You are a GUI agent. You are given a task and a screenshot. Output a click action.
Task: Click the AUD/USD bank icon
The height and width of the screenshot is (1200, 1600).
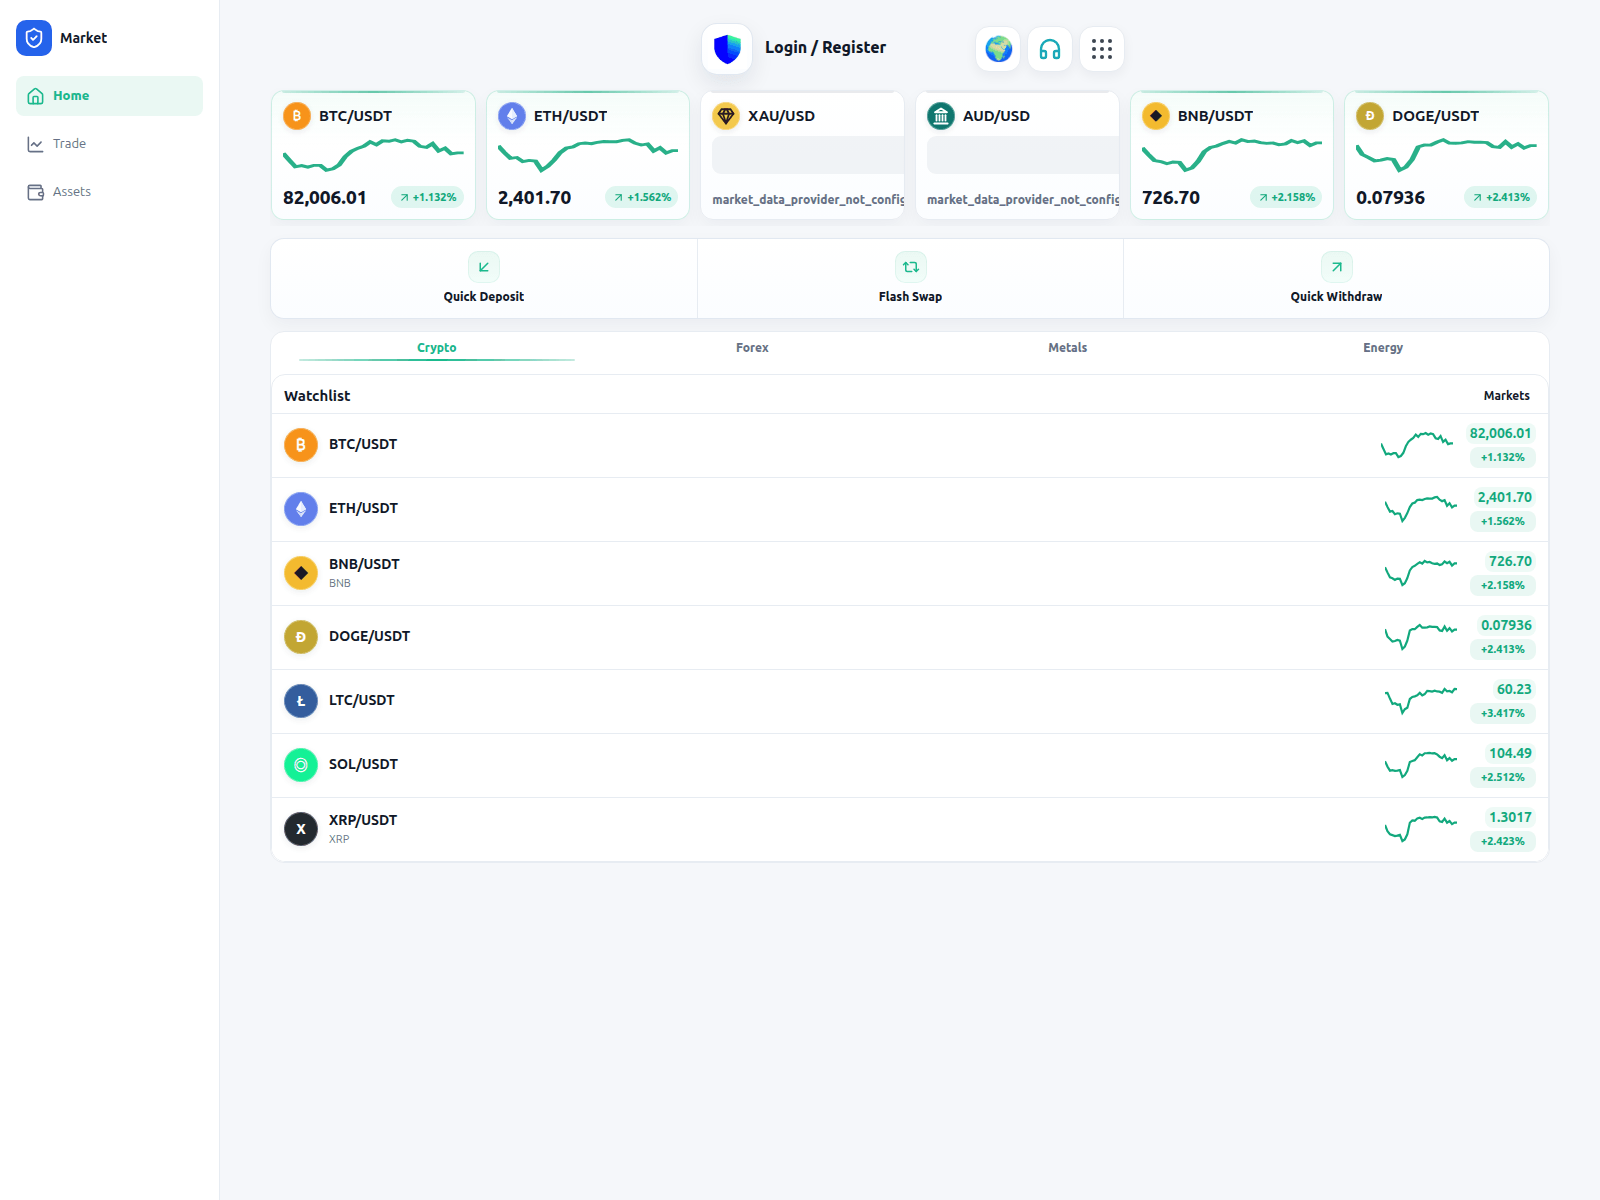[941, 116]
